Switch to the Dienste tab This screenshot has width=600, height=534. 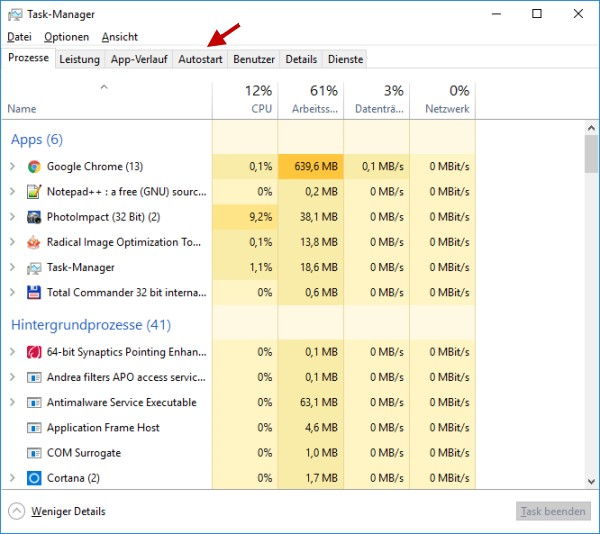pyautogui.click(x=345, y=59)
